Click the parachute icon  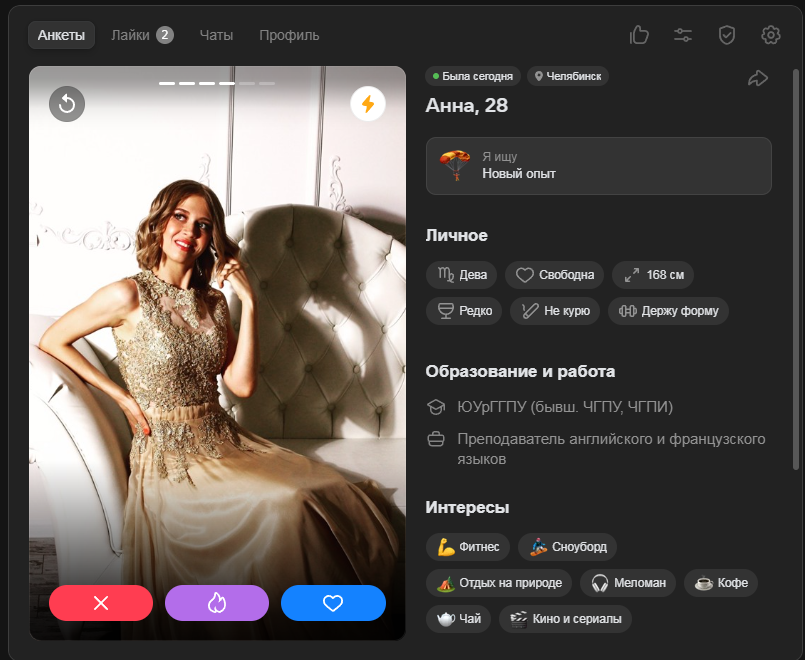tap(455, 165)
